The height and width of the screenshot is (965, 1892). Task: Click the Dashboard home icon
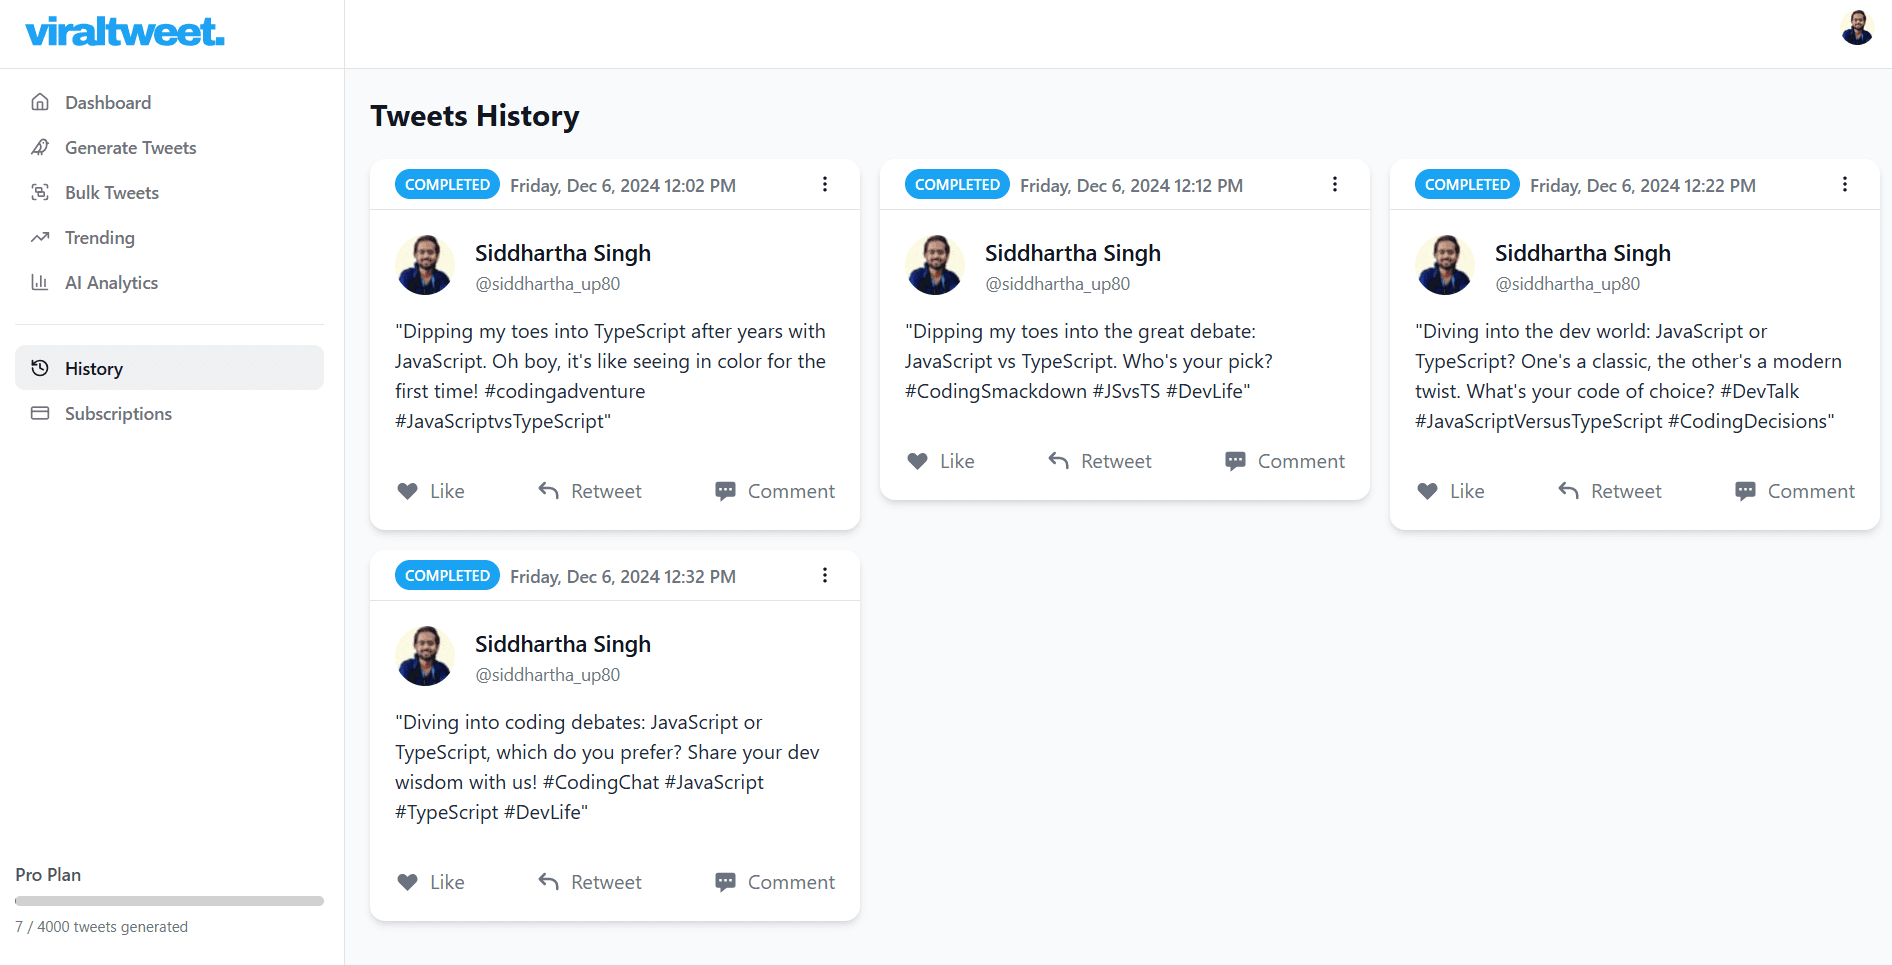click(x=40, y=102)
